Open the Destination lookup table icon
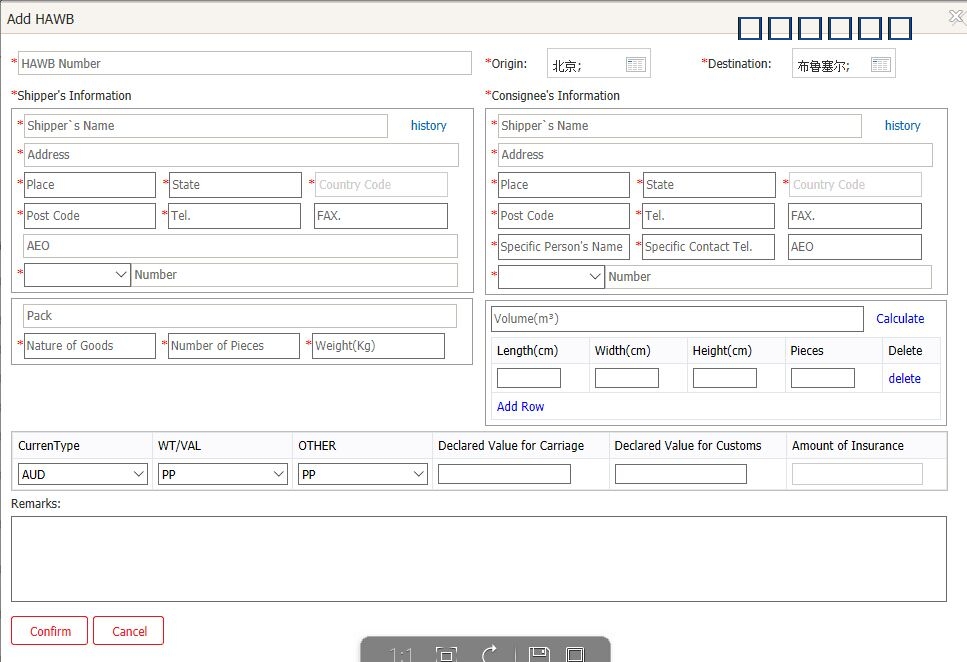This screenshot has width=967, height=662. tap(880, 65)
